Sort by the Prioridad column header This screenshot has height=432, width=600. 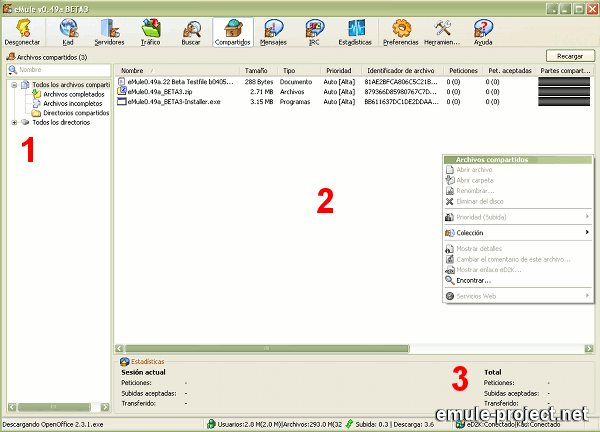coord(342,70)
